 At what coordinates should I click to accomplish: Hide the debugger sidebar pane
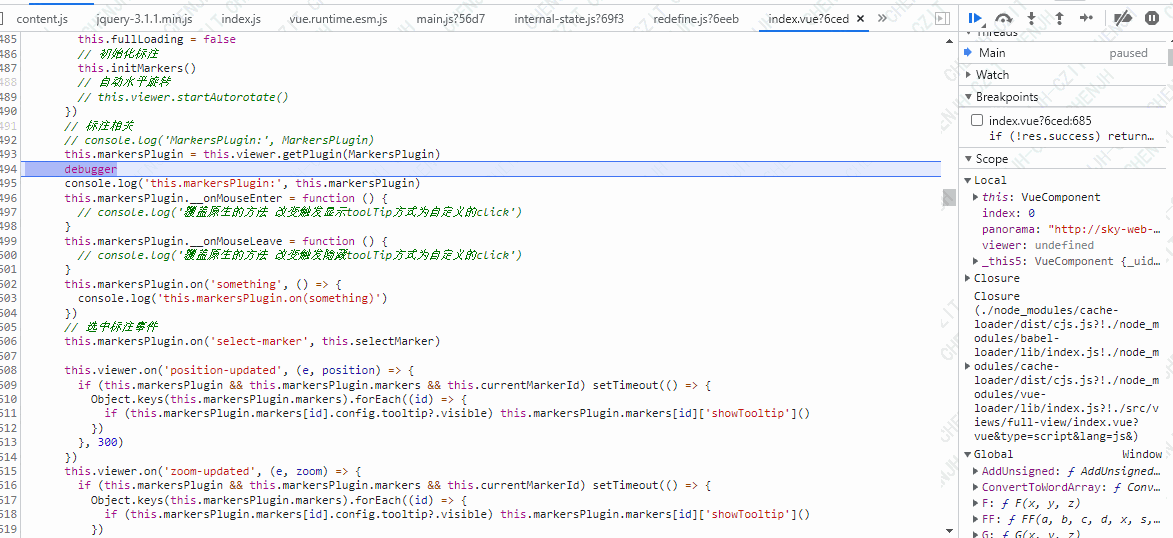pyautogui.click(x=943, y=18)
